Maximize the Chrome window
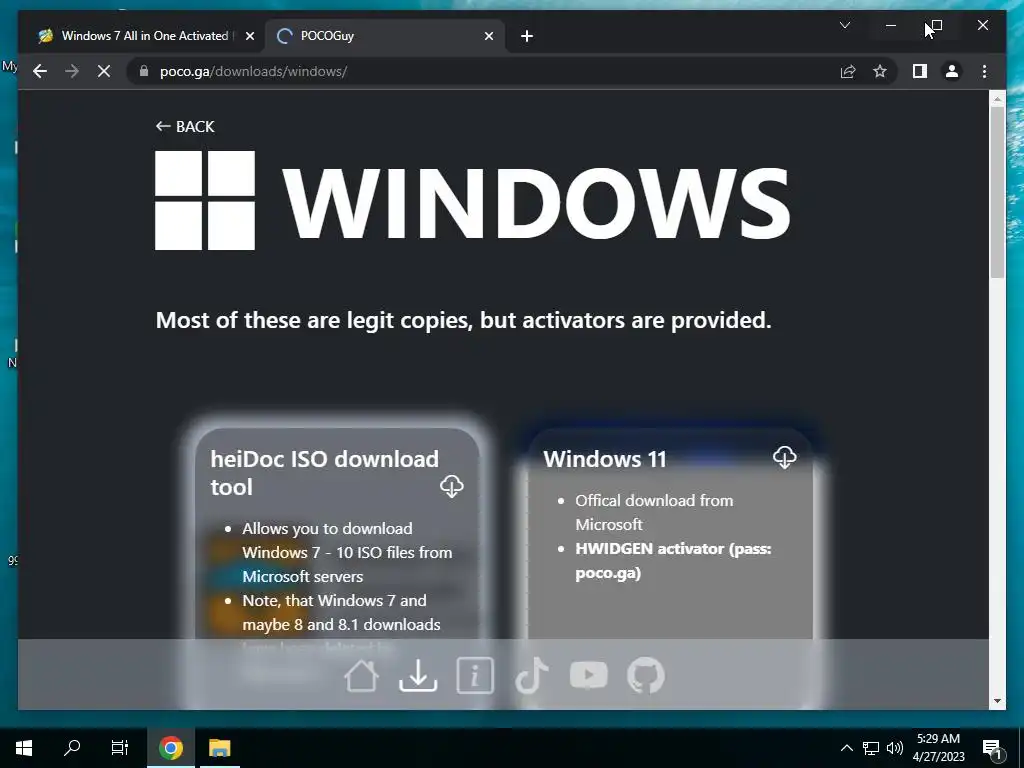1024x768 pixels. pyautogui.click(x=936, y=25)
